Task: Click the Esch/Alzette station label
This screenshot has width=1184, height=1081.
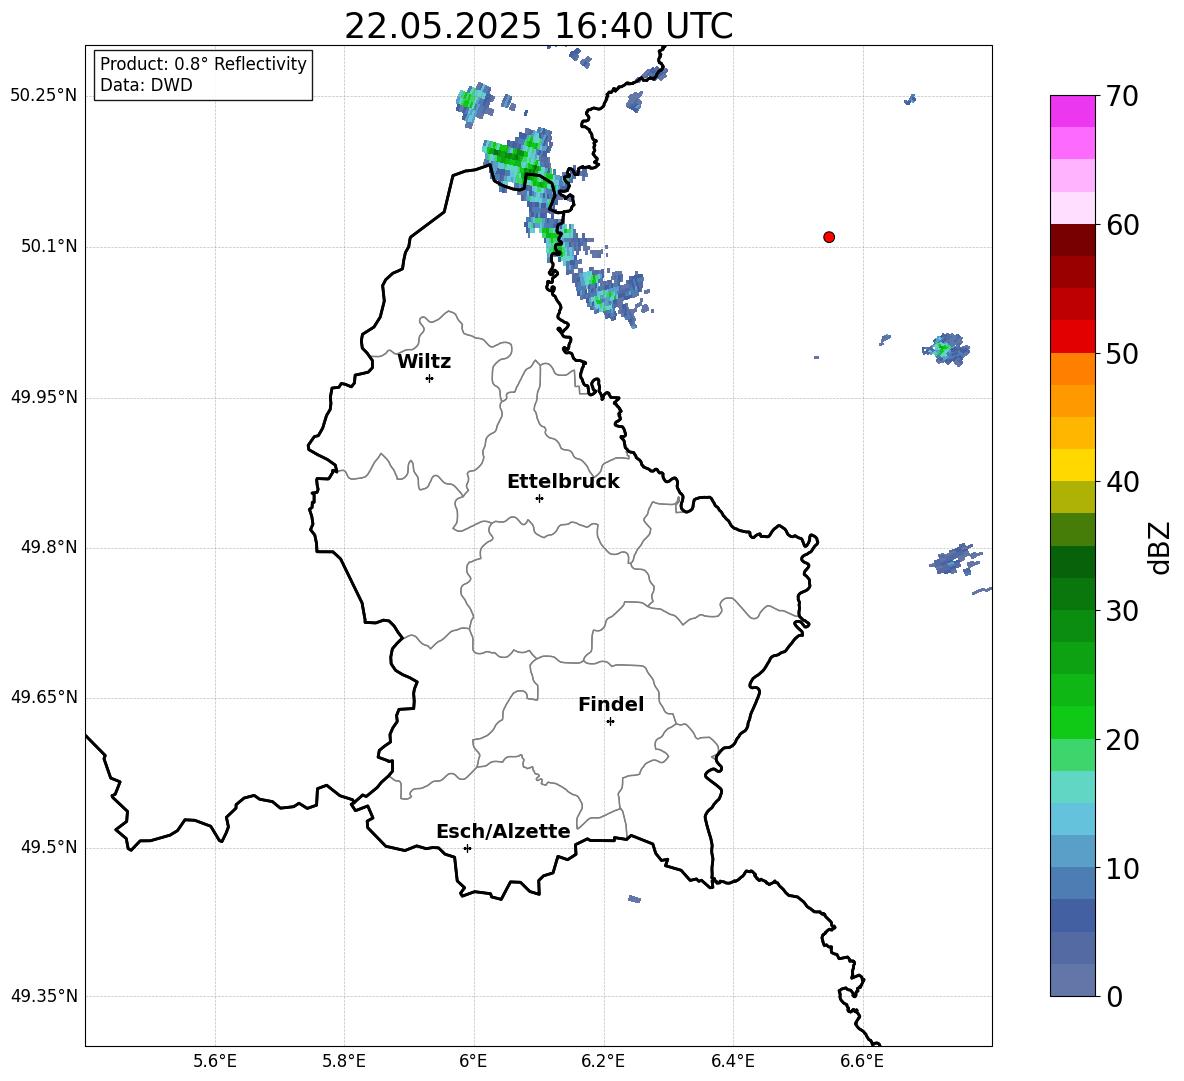Action: tap(503, 831)
